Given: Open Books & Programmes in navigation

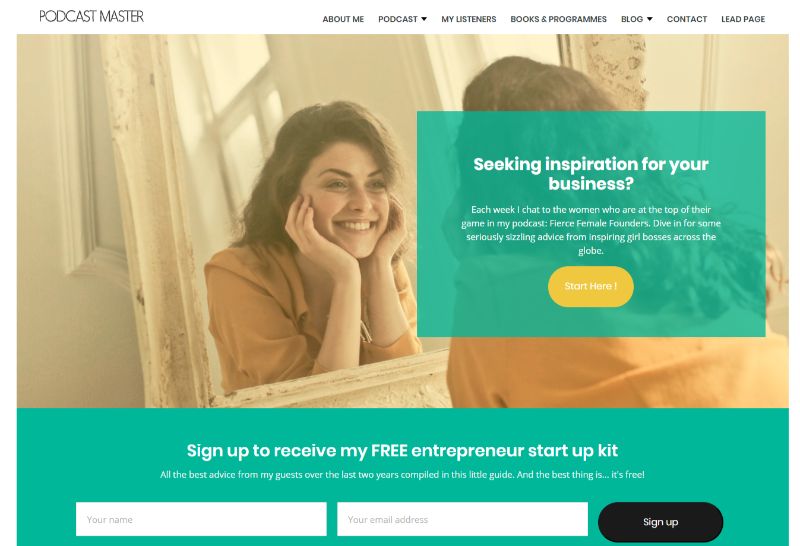Looking at the screenshot, I should [x=558, y=19].
